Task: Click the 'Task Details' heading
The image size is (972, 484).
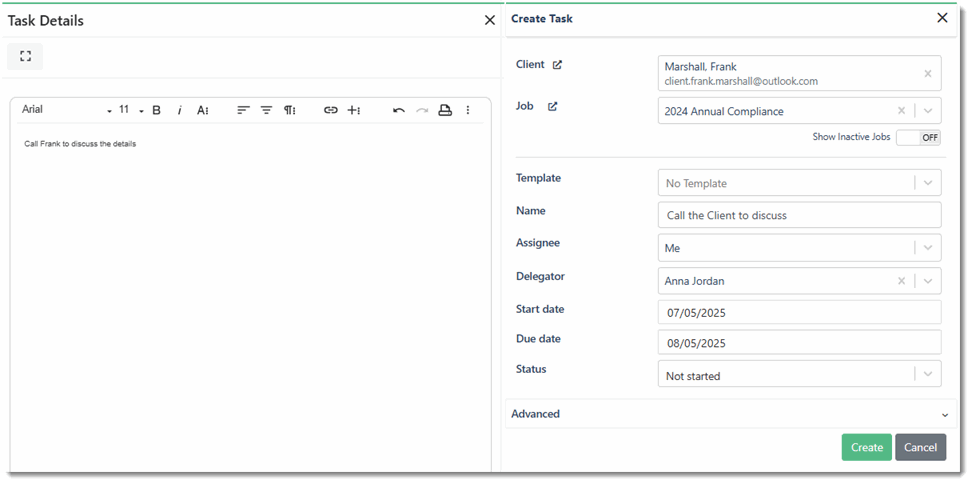Action: [45, 20]
